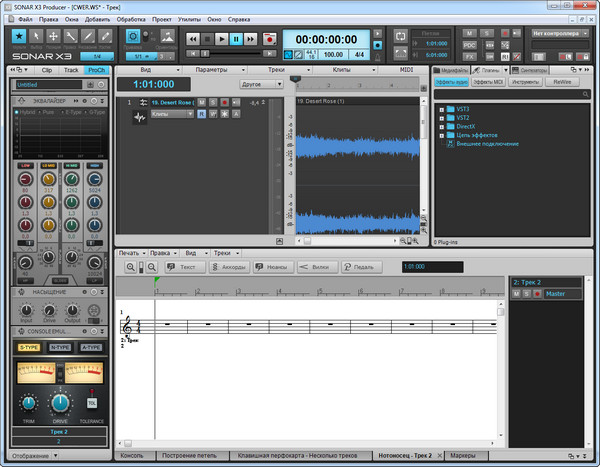Solo the Desert Rose track
This screenshot has height=467, width=600.
(212, 102)
